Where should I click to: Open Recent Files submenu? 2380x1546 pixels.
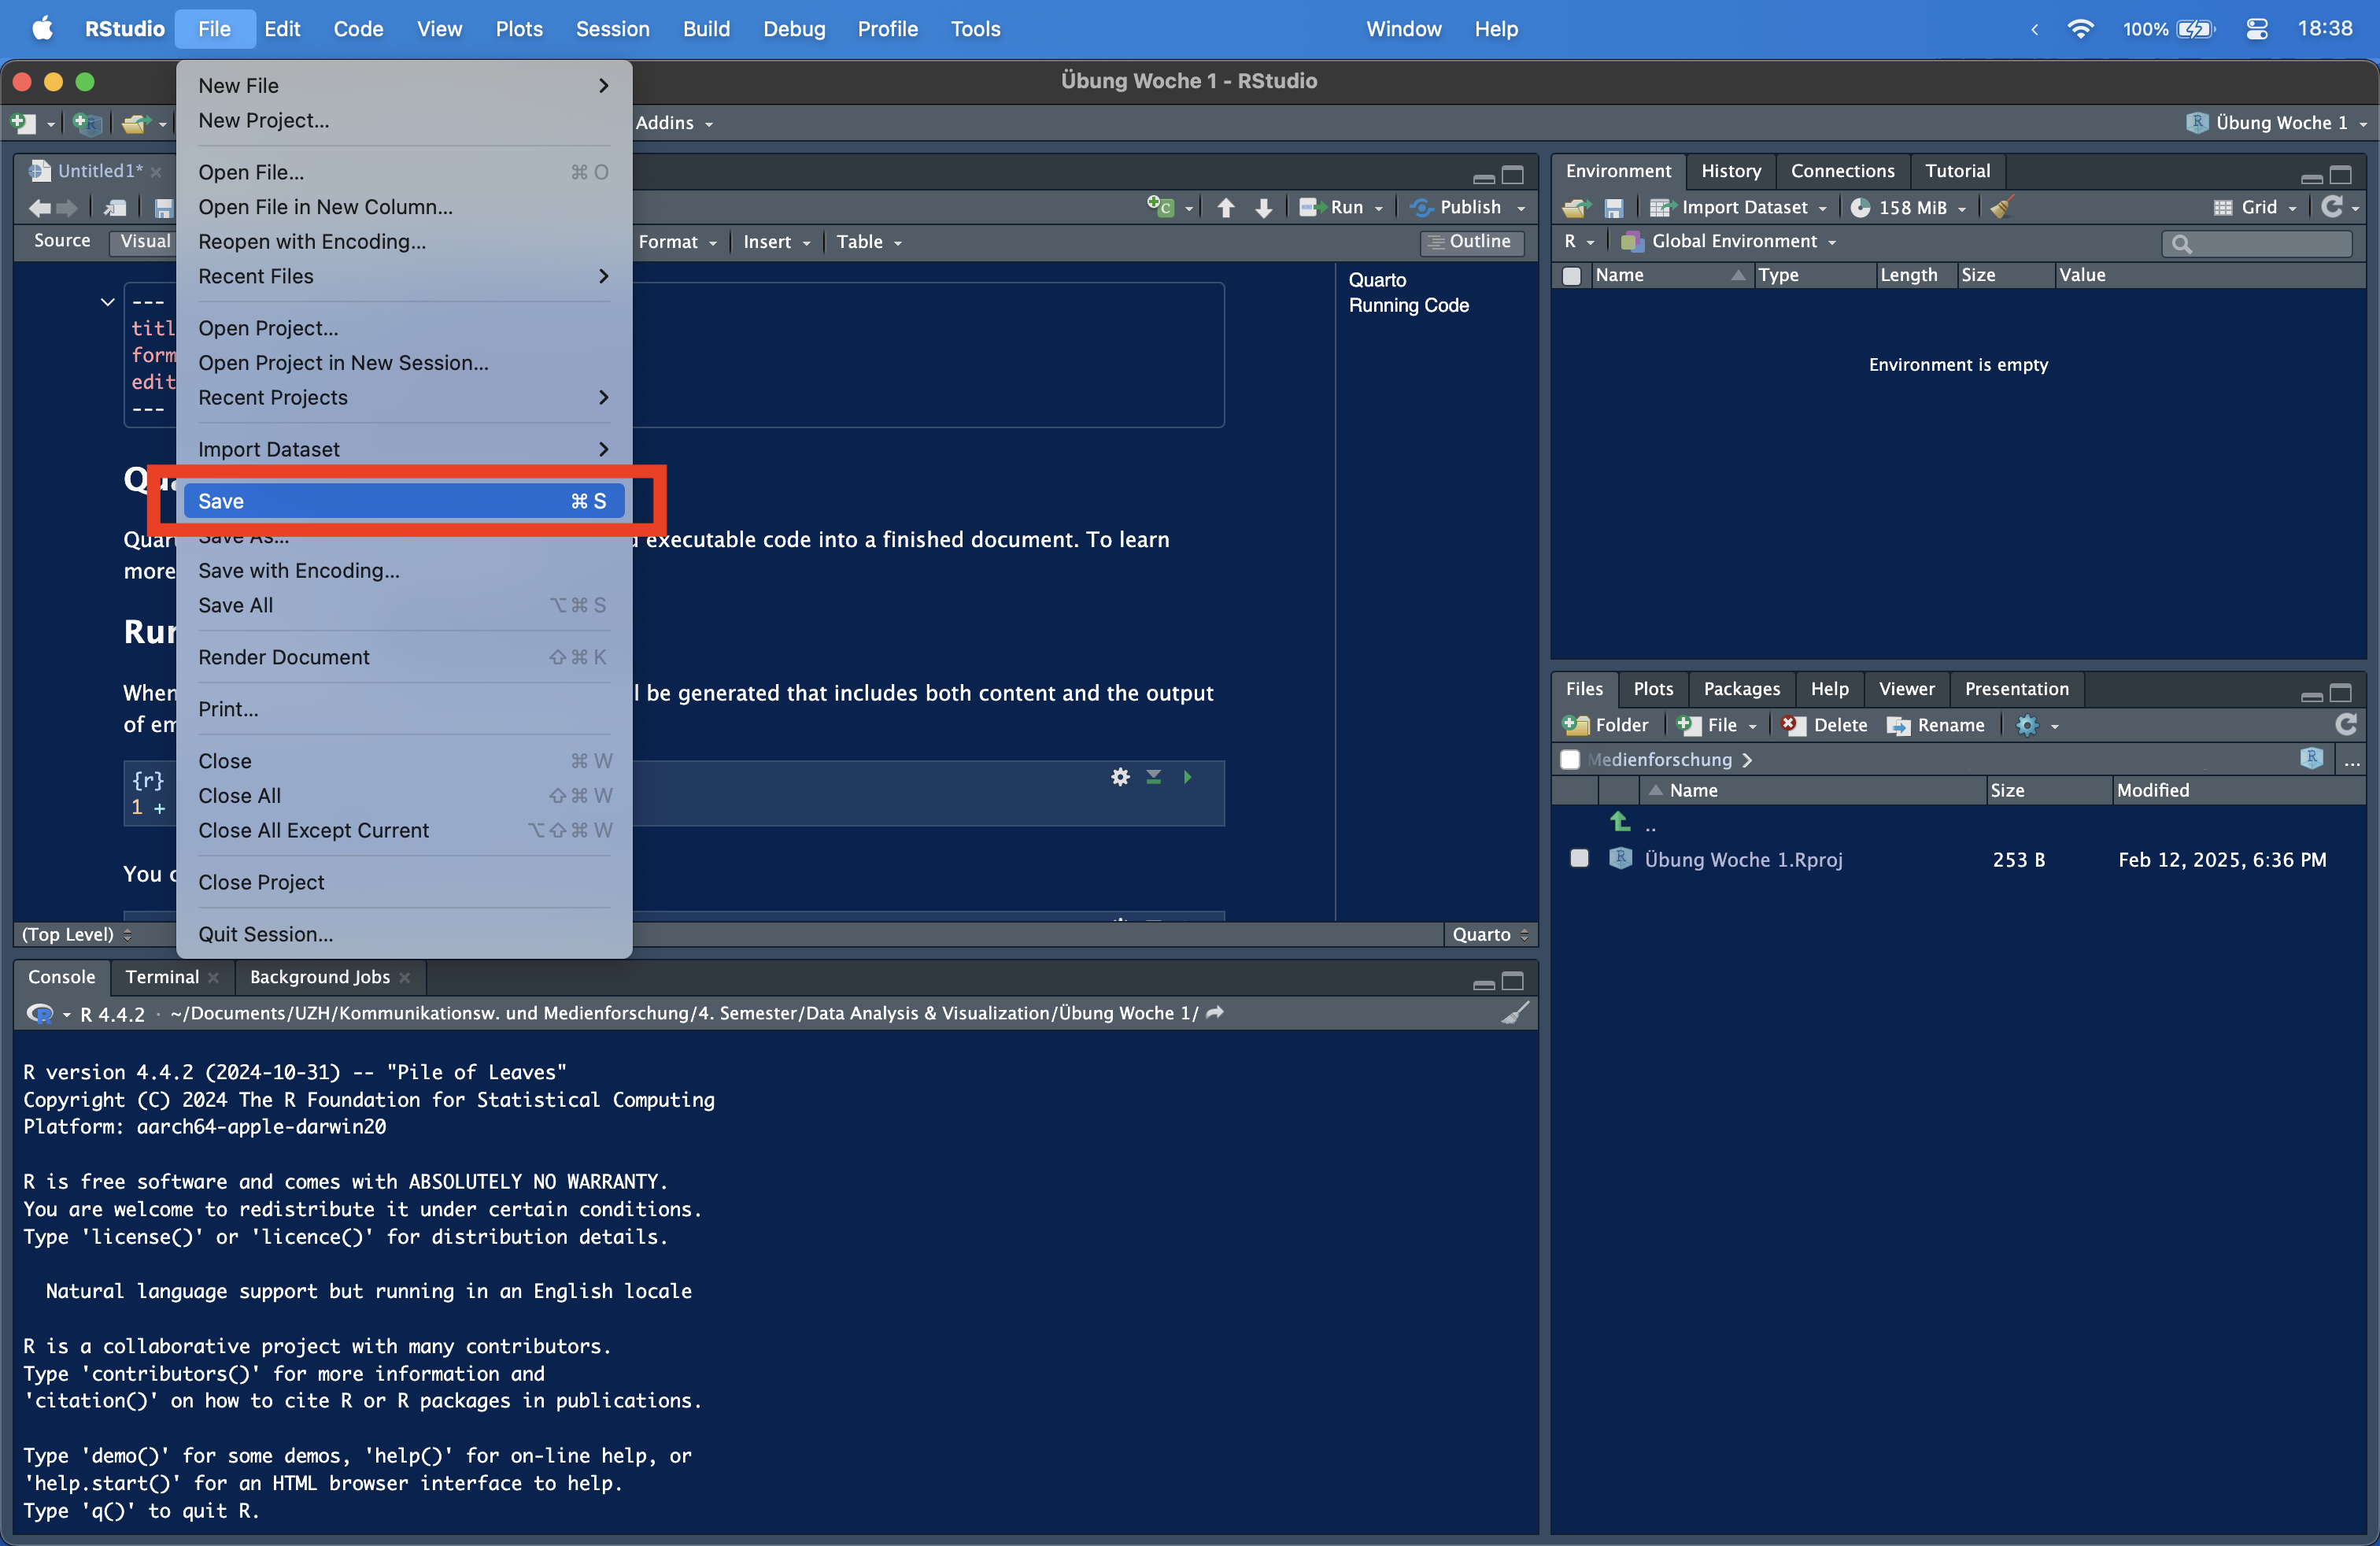[404, 275]
